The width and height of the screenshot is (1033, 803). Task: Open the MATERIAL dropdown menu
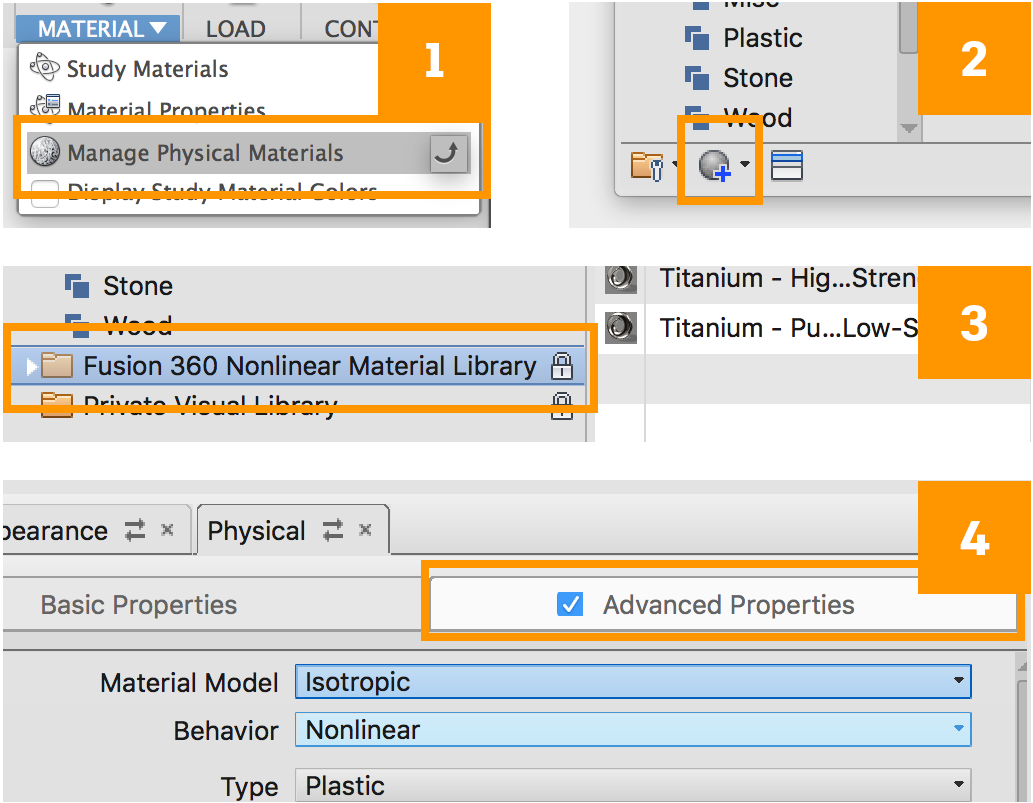pos(97,28)
